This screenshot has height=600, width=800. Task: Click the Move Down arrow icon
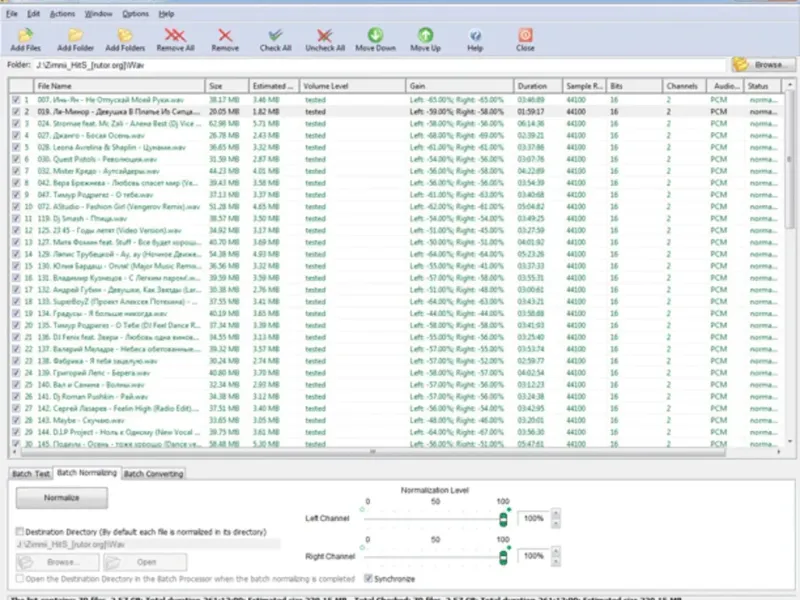coord(376,35)
